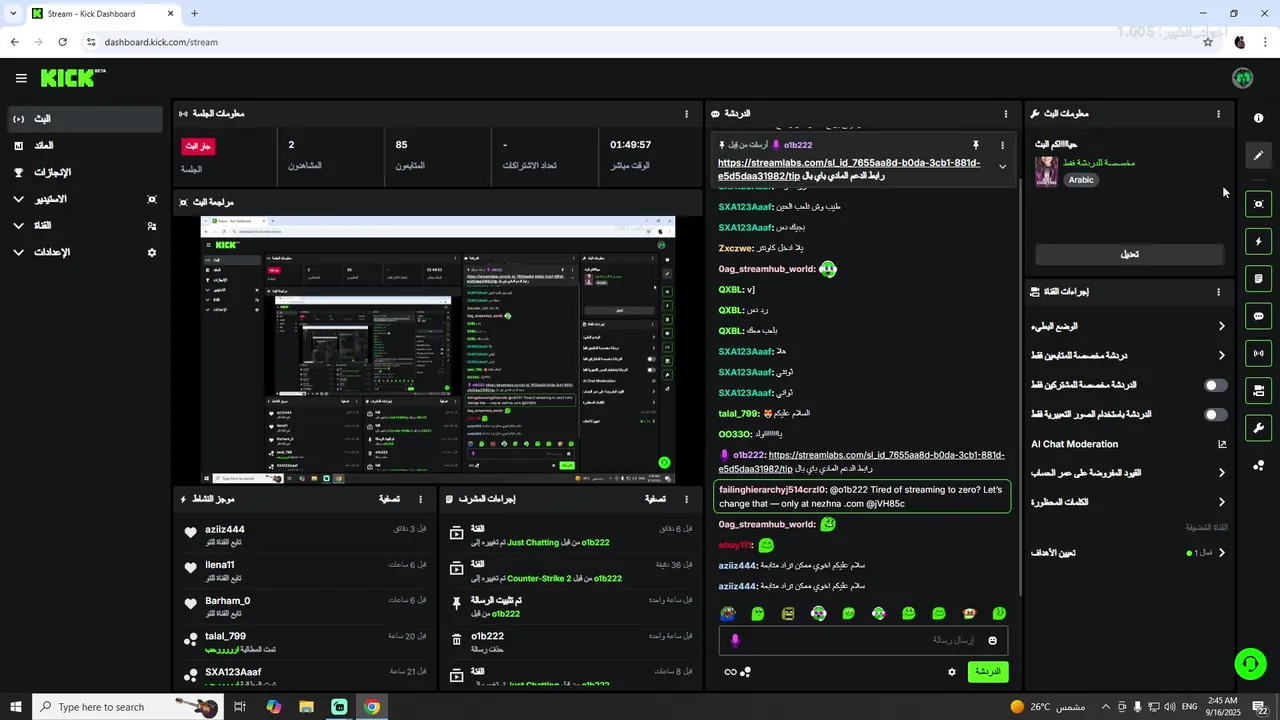Open activity feed panel three-dot menu

pyautogui.click(x=420, y=499)
